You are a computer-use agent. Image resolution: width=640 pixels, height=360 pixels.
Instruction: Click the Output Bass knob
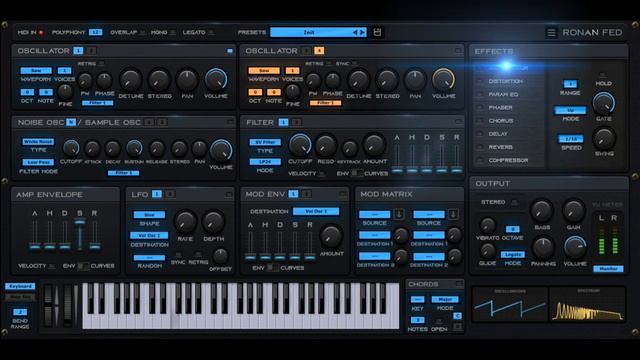(x=542, y=211)
